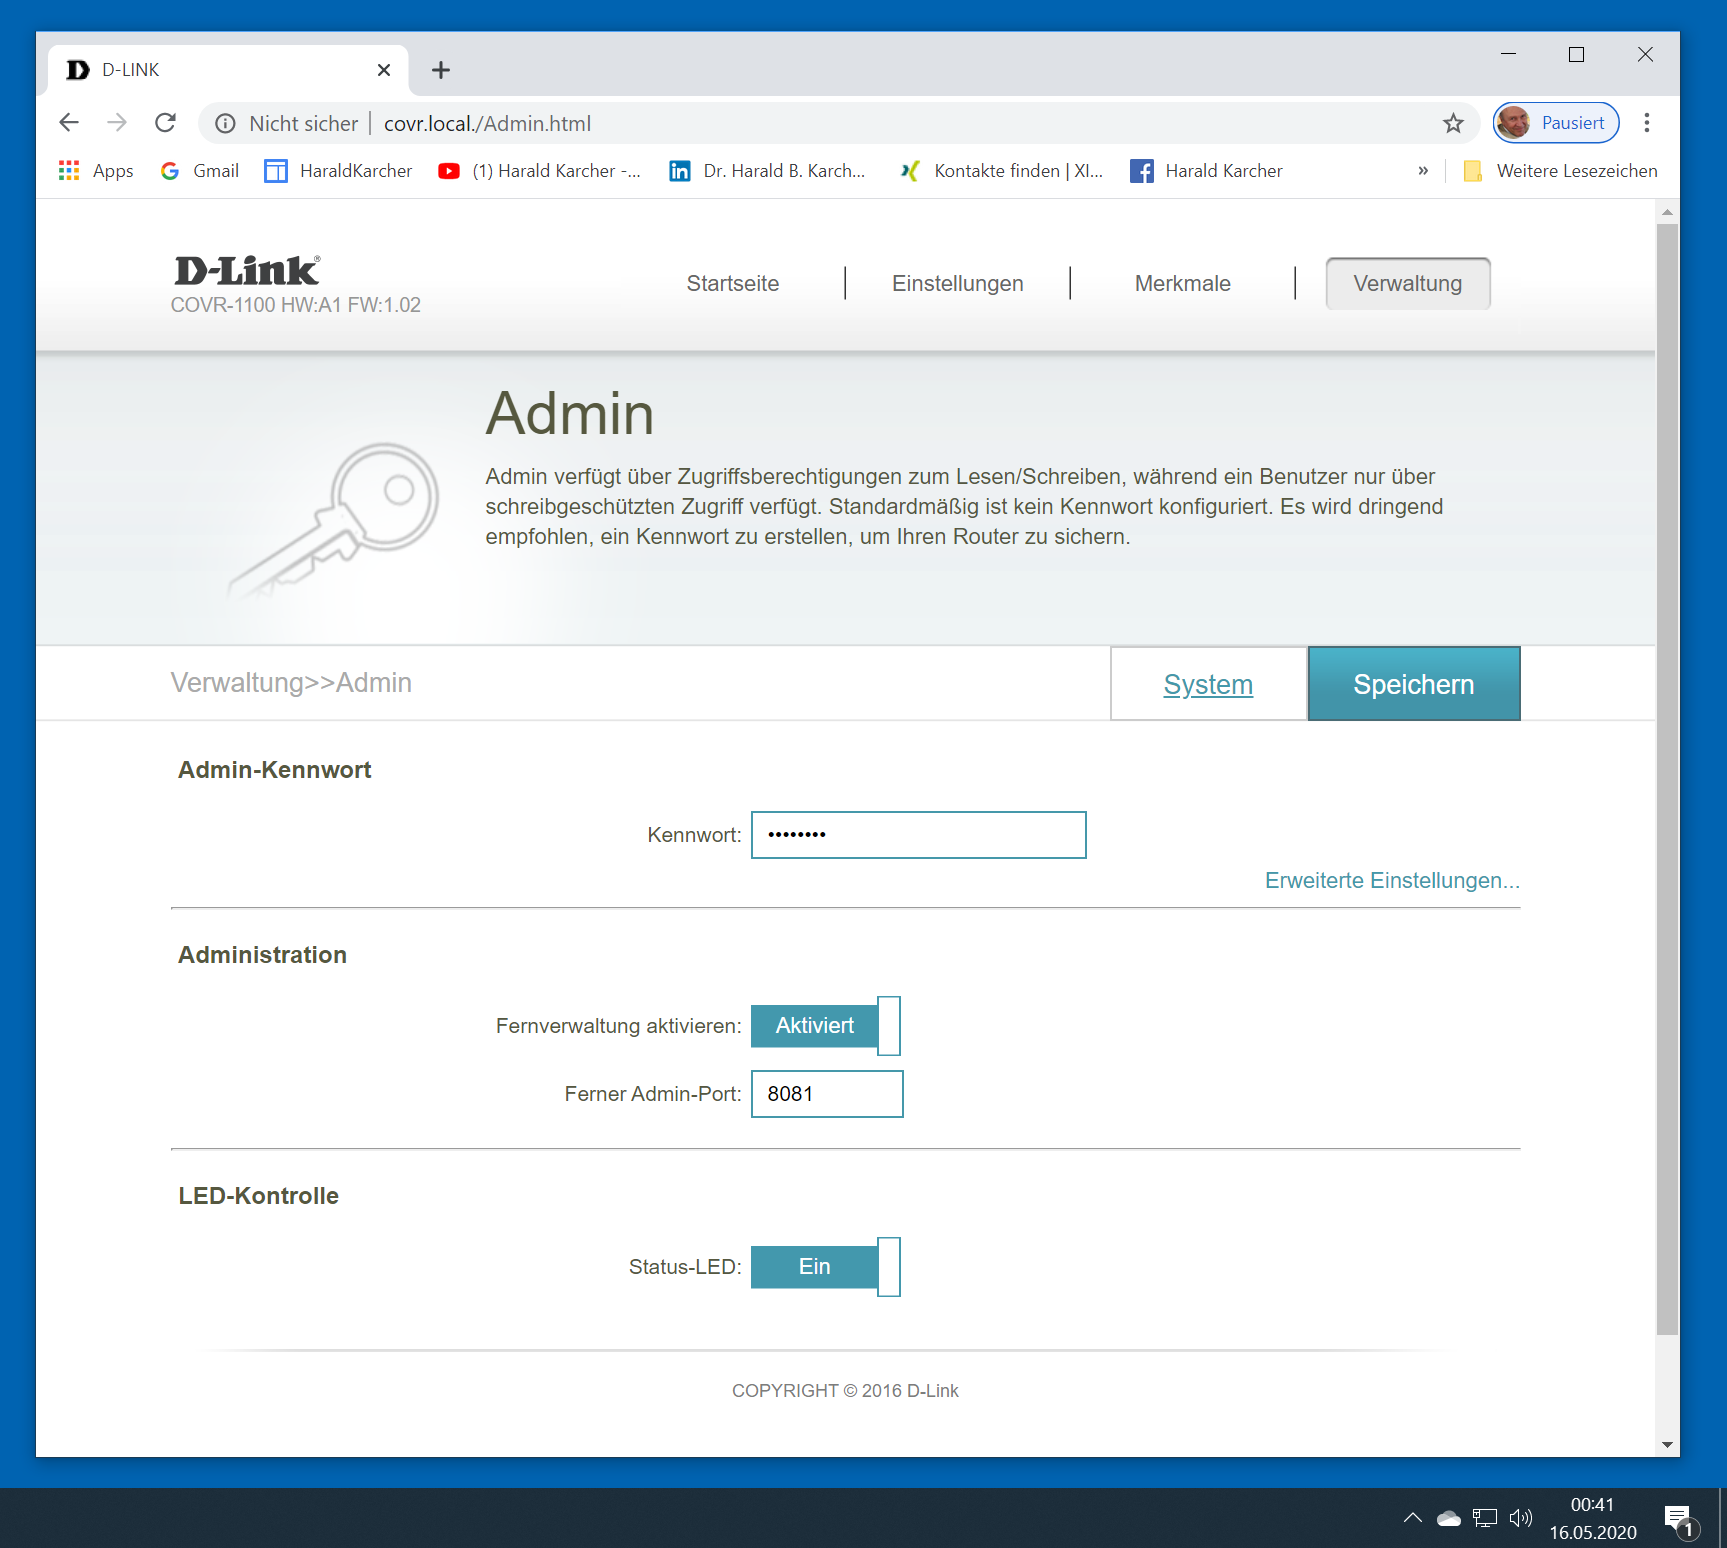The width and height of the screenshot is (1727, 1548).
Task: Toggle the Fernverwaltung aktivieren switch
Action: 825,1026
